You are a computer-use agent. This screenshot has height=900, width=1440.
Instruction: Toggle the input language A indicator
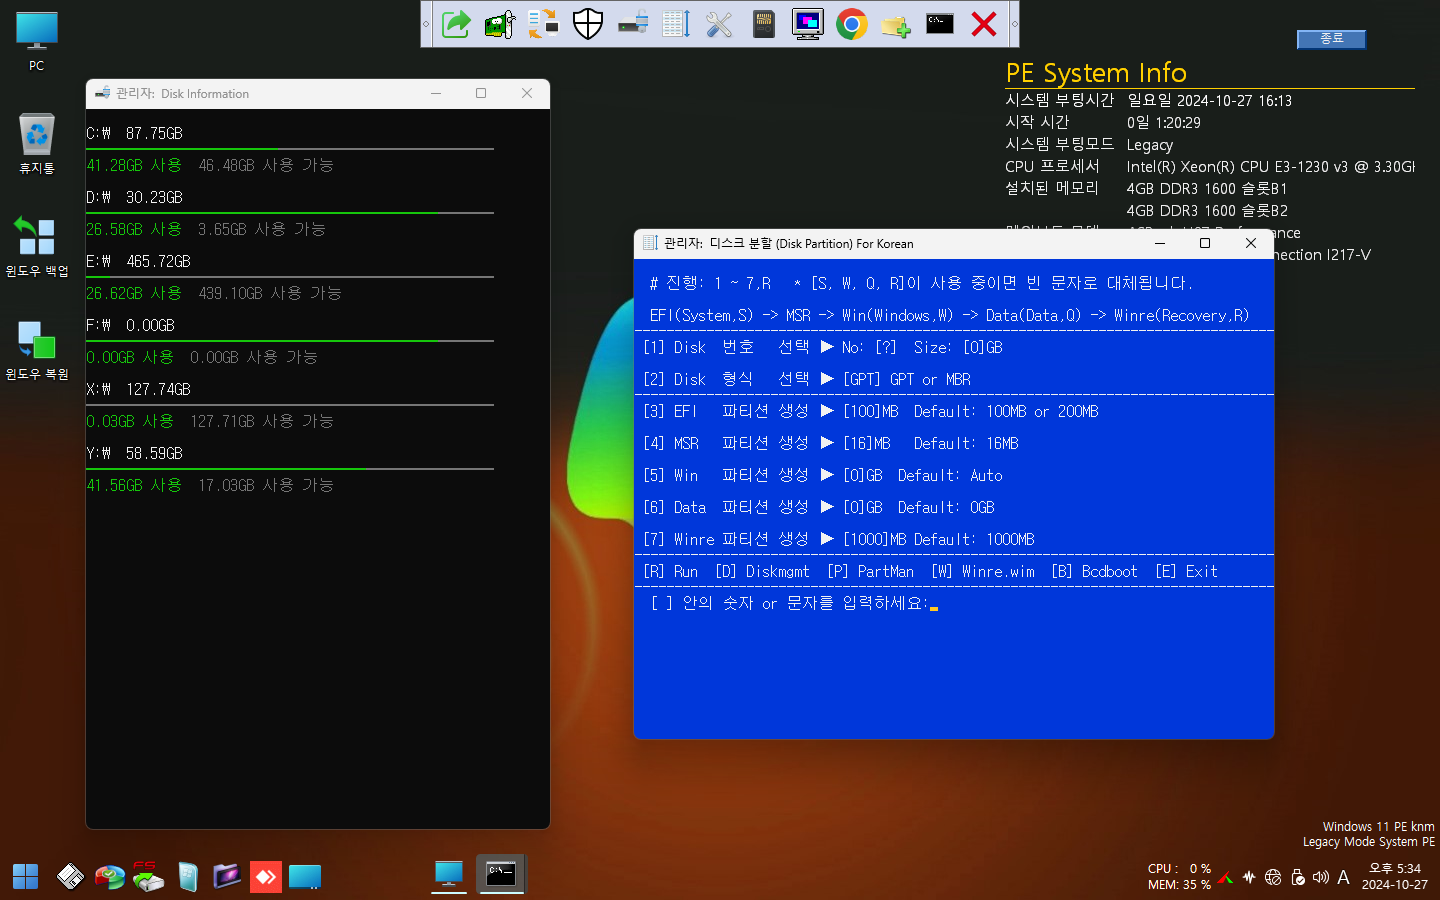pos(1343,877)
